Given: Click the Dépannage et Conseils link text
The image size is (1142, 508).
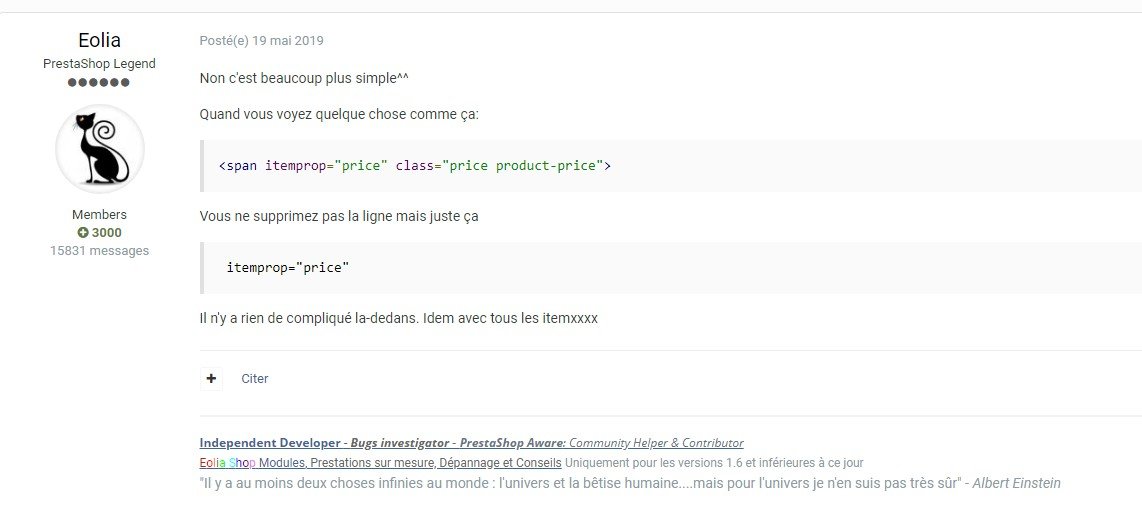Looking at the screenshot, I should [x=499, y=463].
